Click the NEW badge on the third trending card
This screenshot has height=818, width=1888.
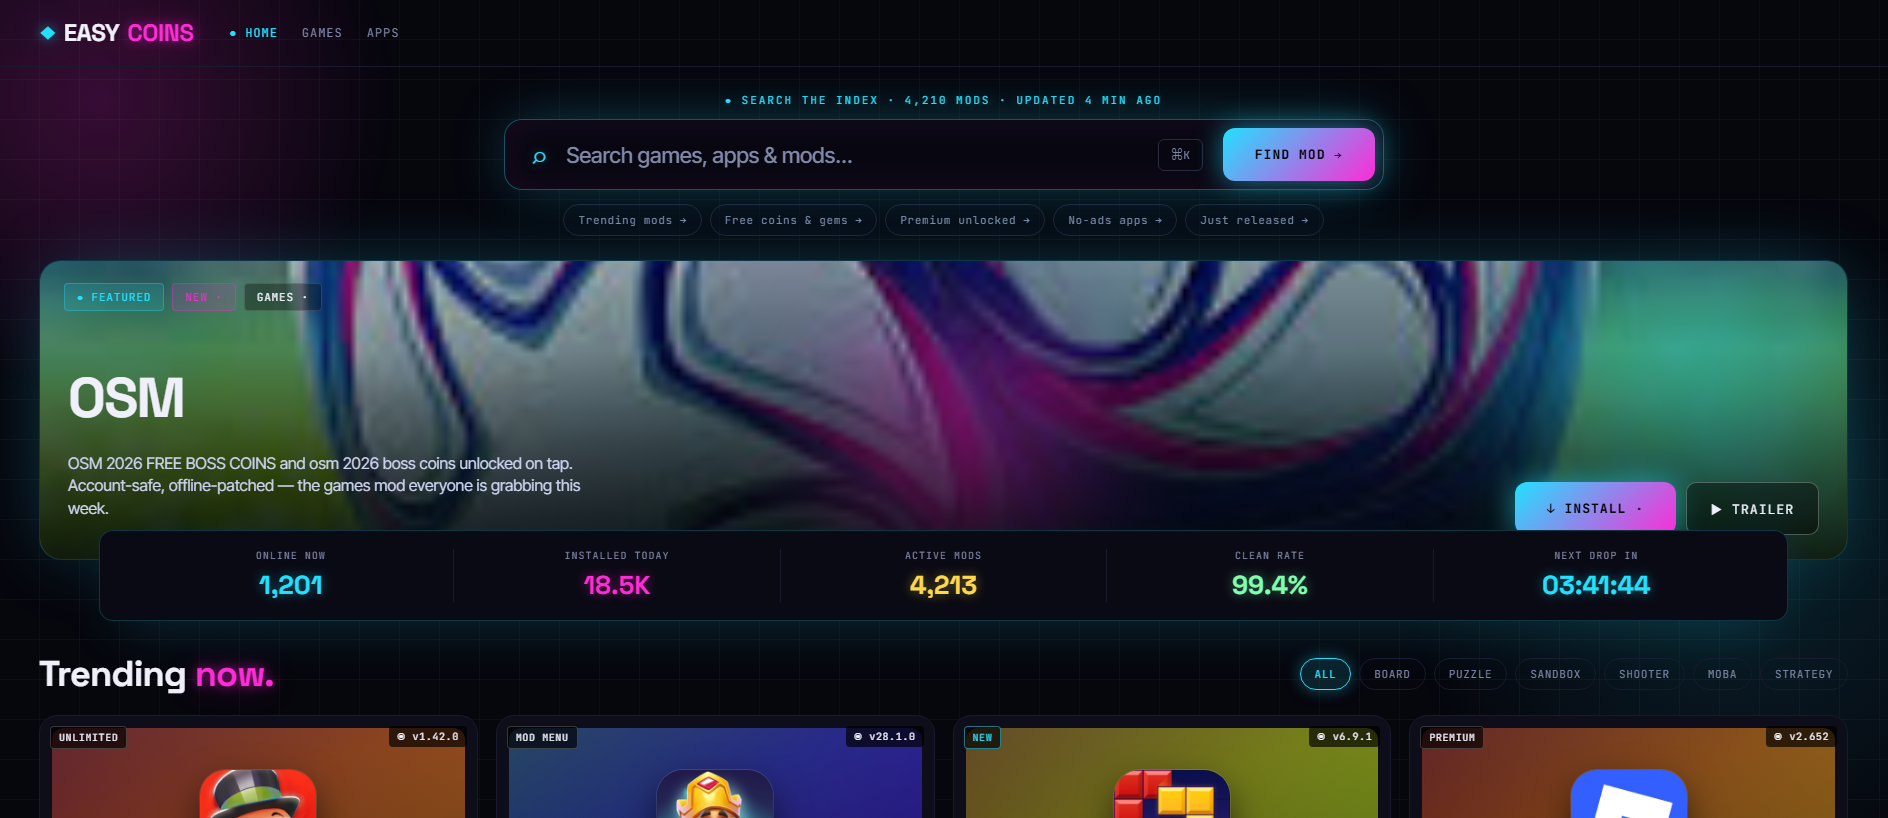(983, 738)
